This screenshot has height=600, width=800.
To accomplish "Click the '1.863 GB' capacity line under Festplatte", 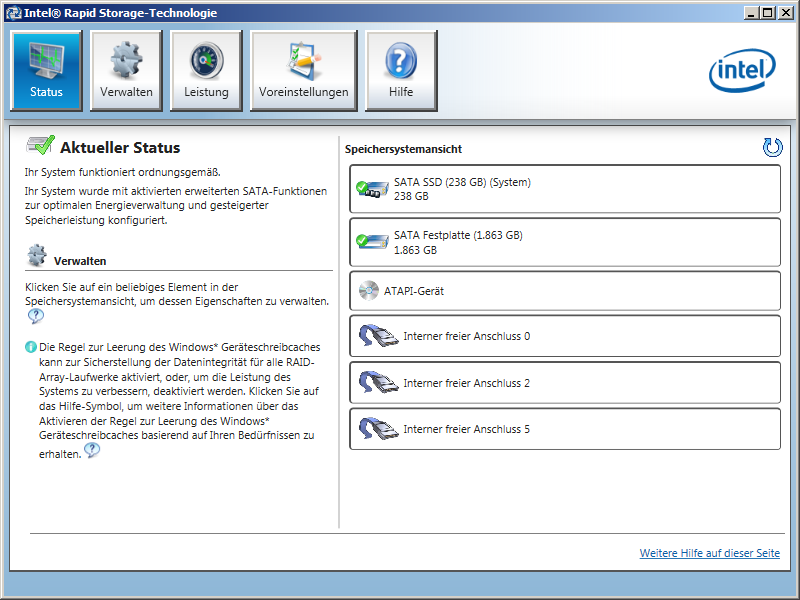I will tap(415, 250).
